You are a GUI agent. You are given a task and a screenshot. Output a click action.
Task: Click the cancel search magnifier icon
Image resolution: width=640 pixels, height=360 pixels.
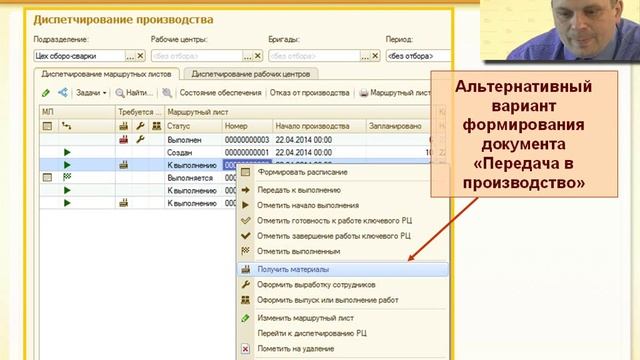(167, 93)
